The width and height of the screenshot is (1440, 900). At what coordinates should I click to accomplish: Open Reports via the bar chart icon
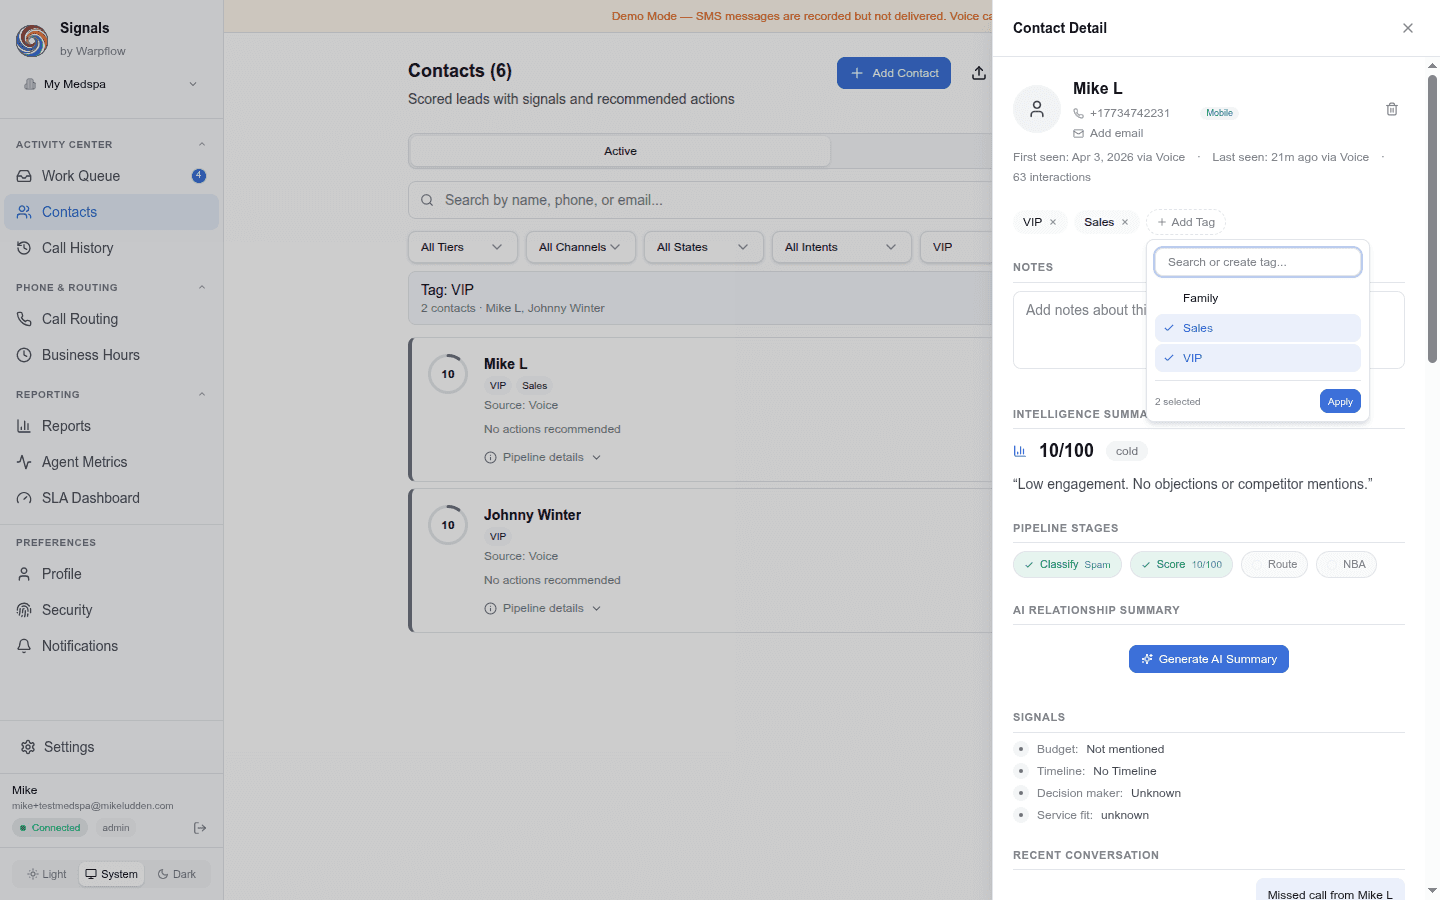(22, 425)
